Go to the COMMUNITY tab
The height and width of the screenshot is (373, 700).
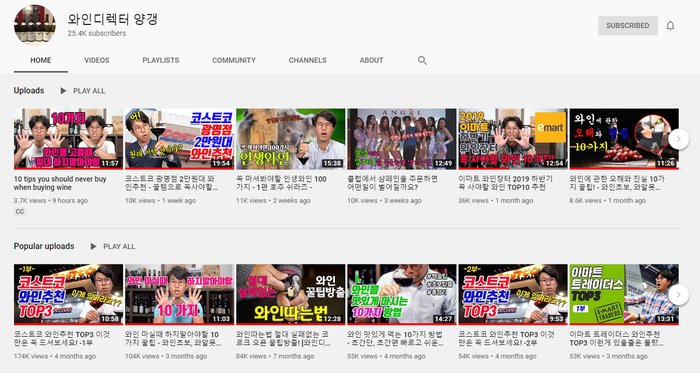234,60
